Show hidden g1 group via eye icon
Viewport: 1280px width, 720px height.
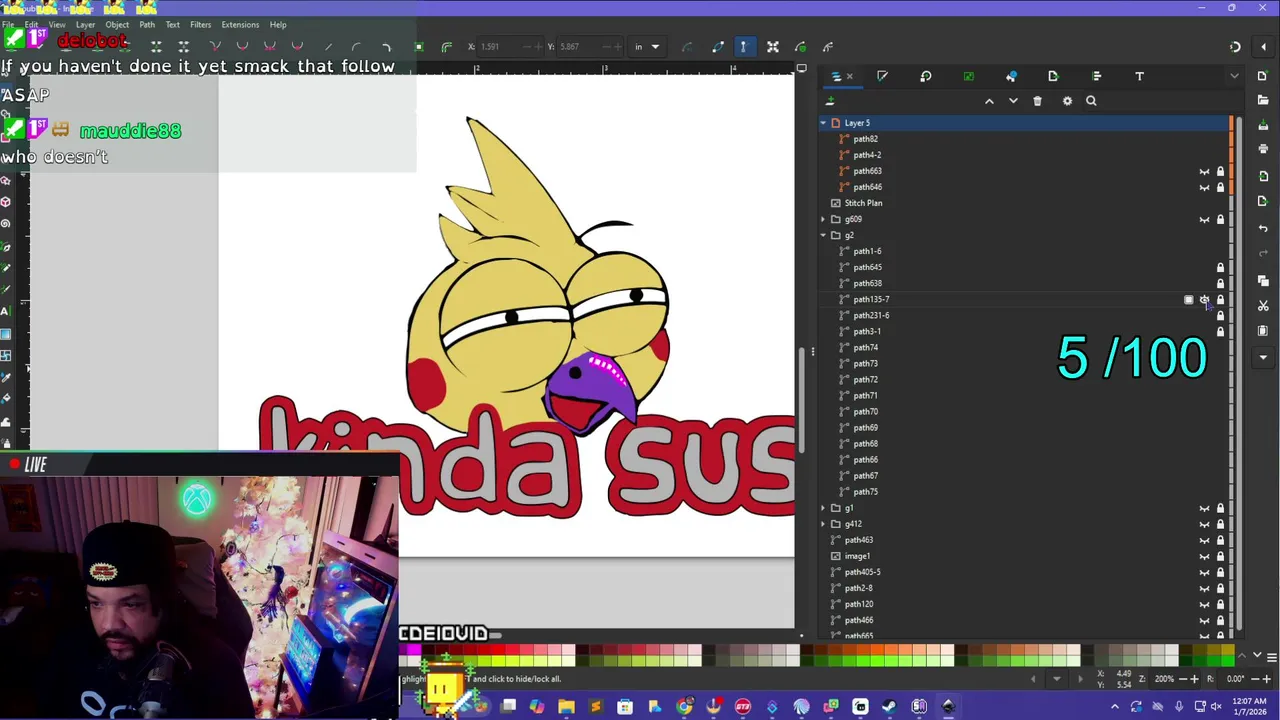coord(1204,508)
